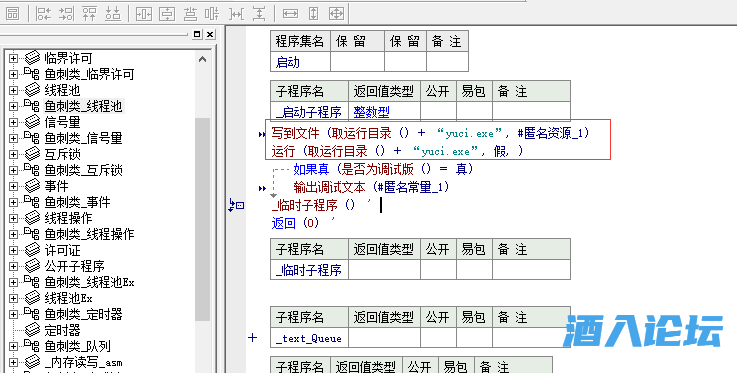The width and height of the screenshot is (737, 373).
Task: Expand the 线程池Ex tree node
Action: click(13, 298)
